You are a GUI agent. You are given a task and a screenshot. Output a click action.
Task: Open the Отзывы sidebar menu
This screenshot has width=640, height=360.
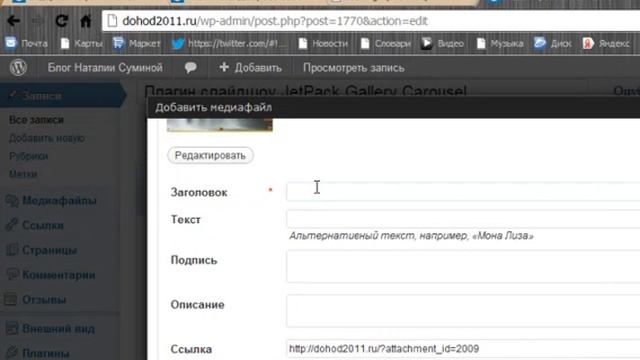[36, 300]
